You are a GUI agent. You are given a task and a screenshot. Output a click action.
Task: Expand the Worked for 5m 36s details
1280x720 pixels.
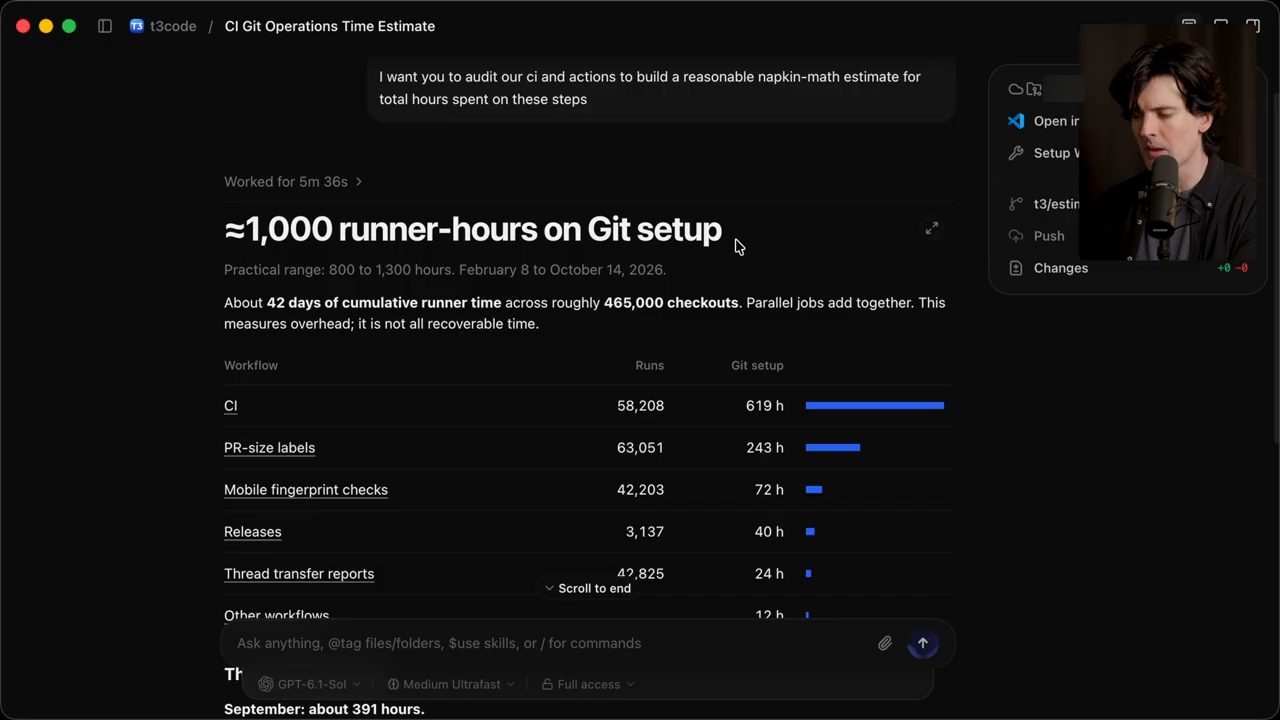(x=293, y=181)
